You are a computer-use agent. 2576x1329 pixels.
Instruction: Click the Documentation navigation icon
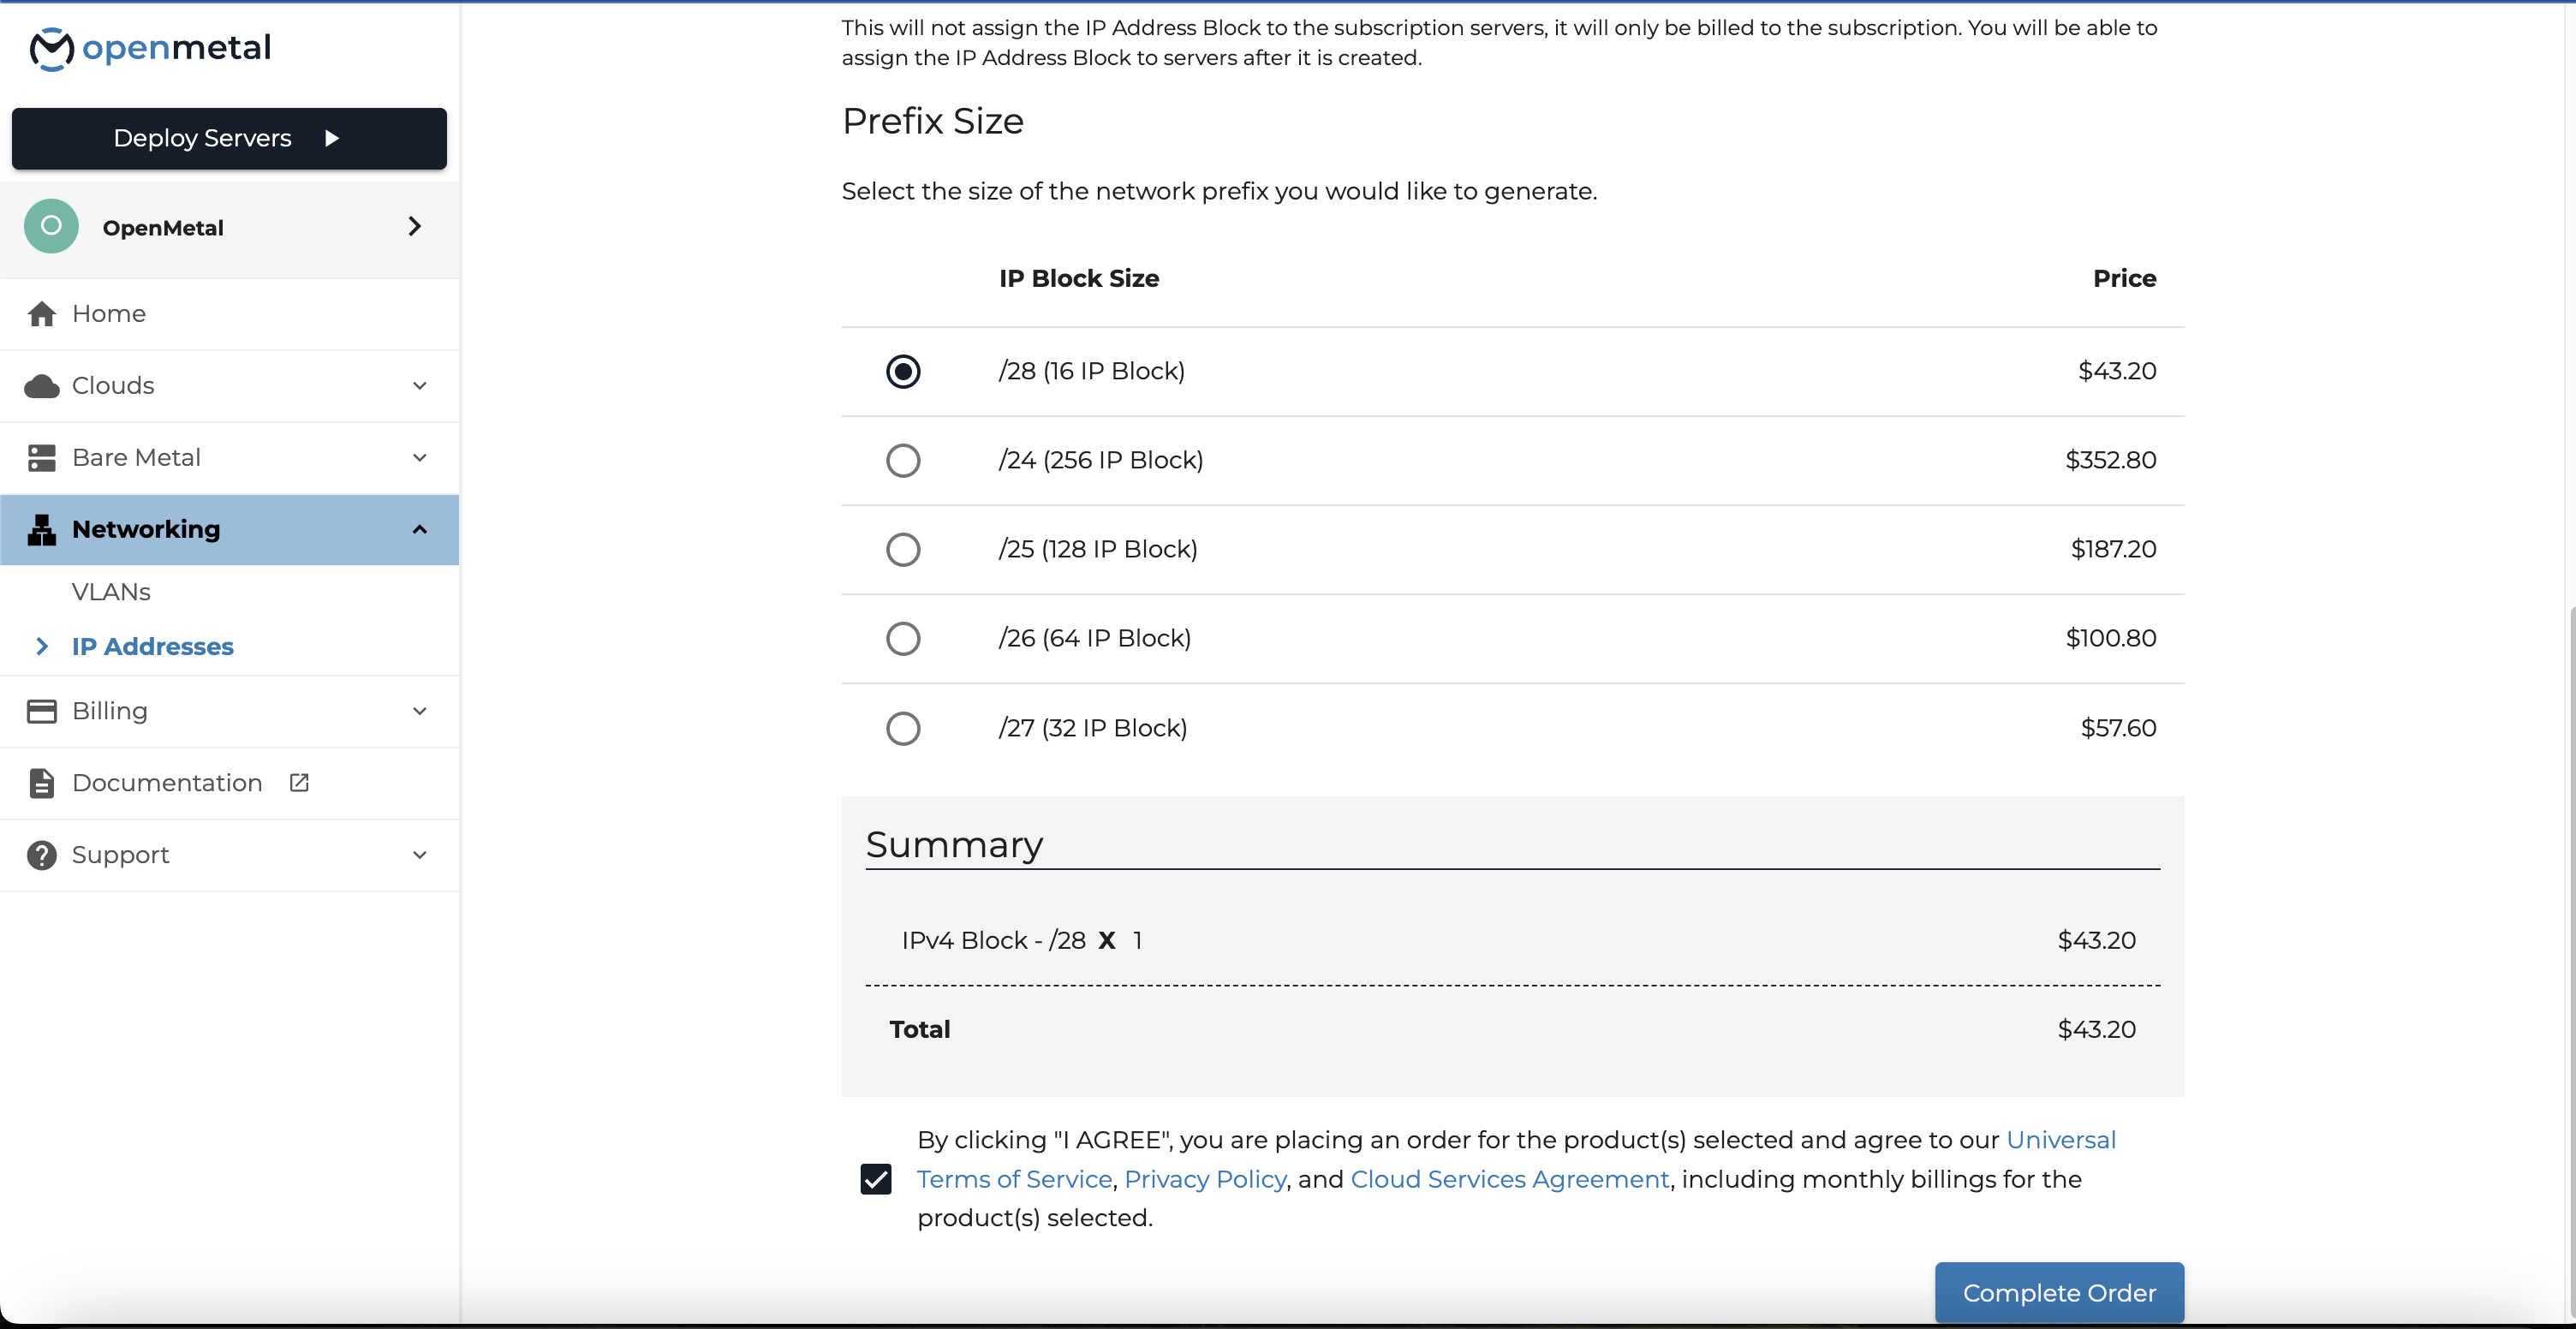pyautogui.click(x=42, y=784)
